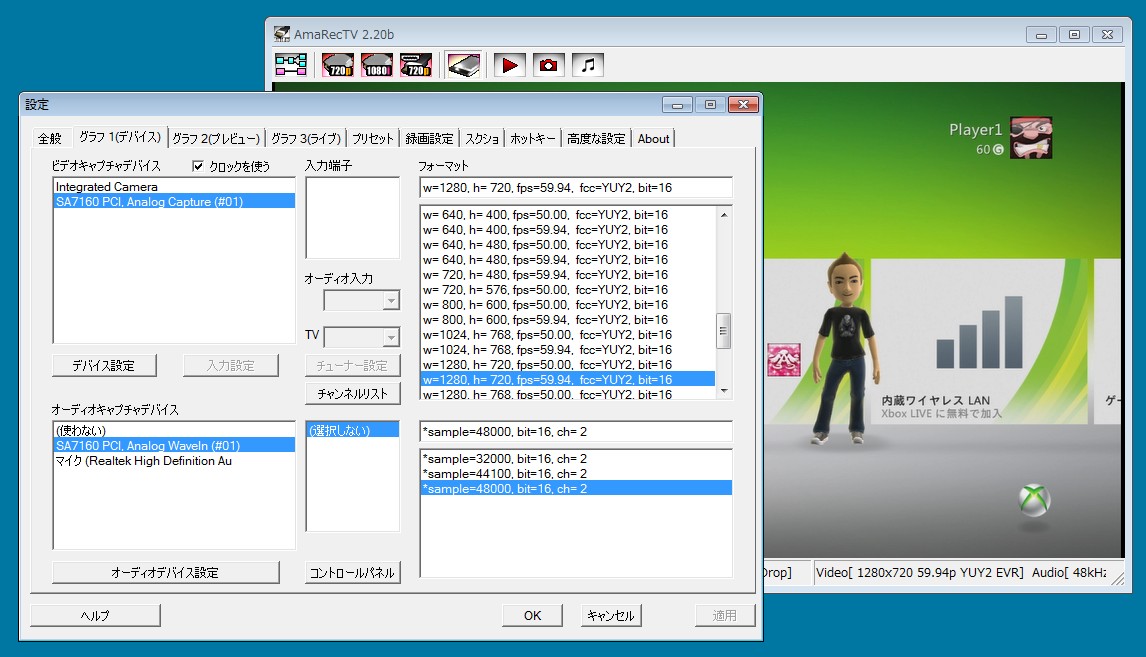Viewport: 1146px width, 657px height.
Task: Click the コントロールパネル button
Action: click(352, 572)
